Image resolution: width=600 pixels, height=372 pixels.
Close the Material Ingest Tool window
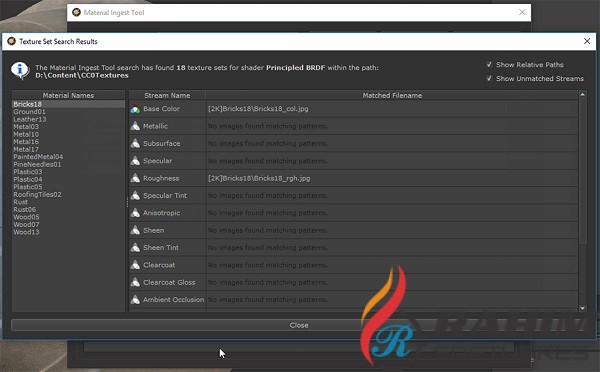[x=522, y=12]
